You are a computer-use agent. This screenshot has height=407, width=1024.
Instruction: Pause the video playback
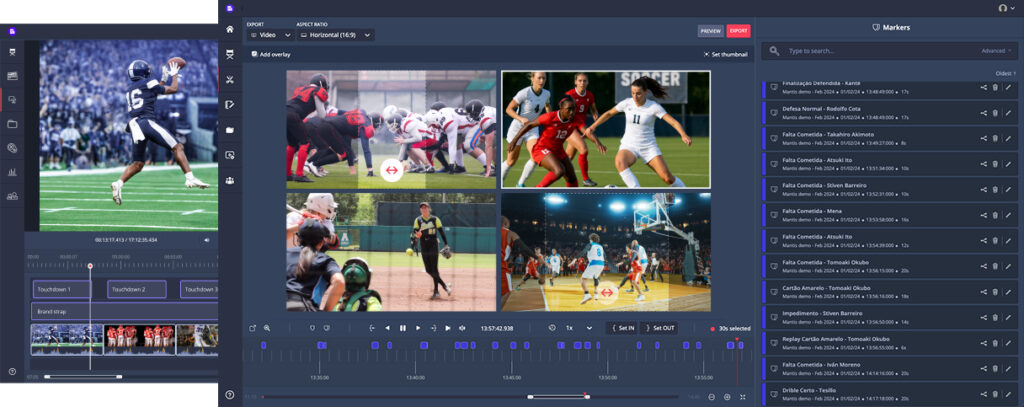pos(403,328)
